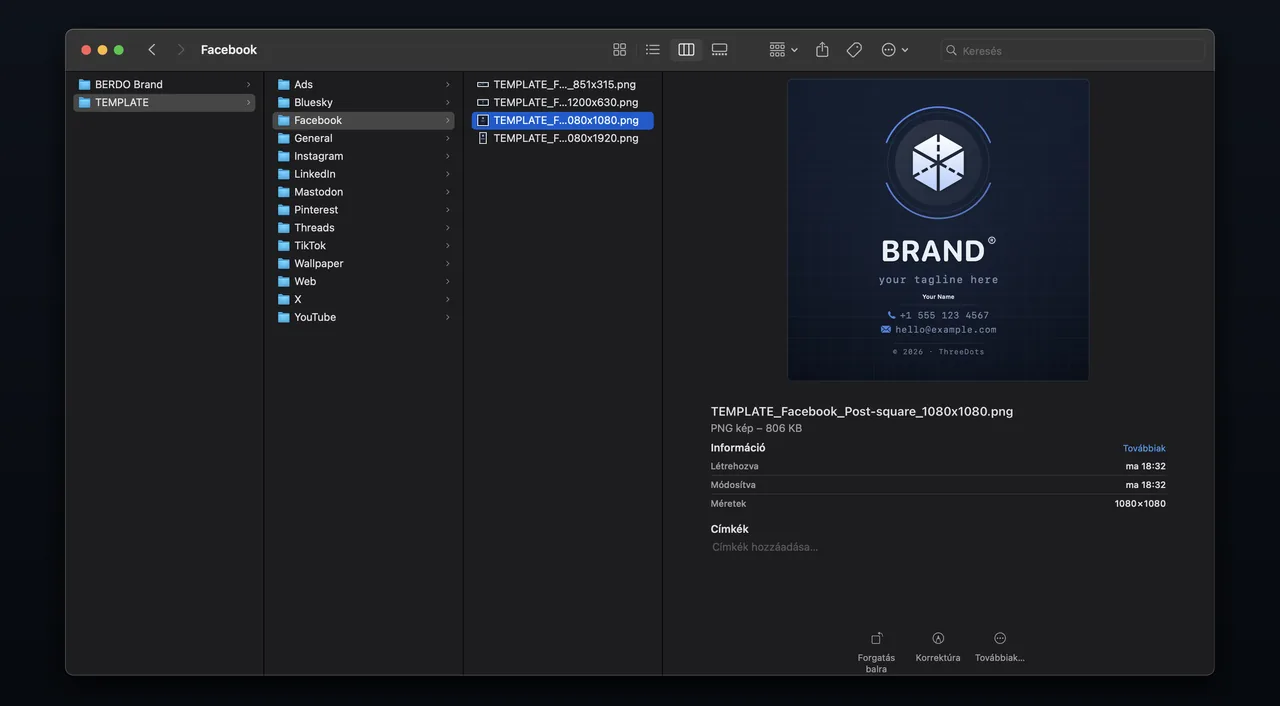Image resolution: width=1280 pixels, height=706 pixels.
Task: Click Címkék hozzáadása tag field
Action: click(765, 548)
